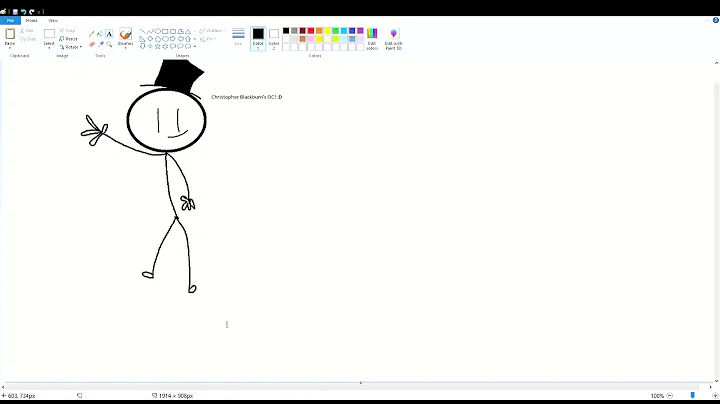Activate the Color 2 selector
Screen dimensions: 720x404
tap(274, 39)
